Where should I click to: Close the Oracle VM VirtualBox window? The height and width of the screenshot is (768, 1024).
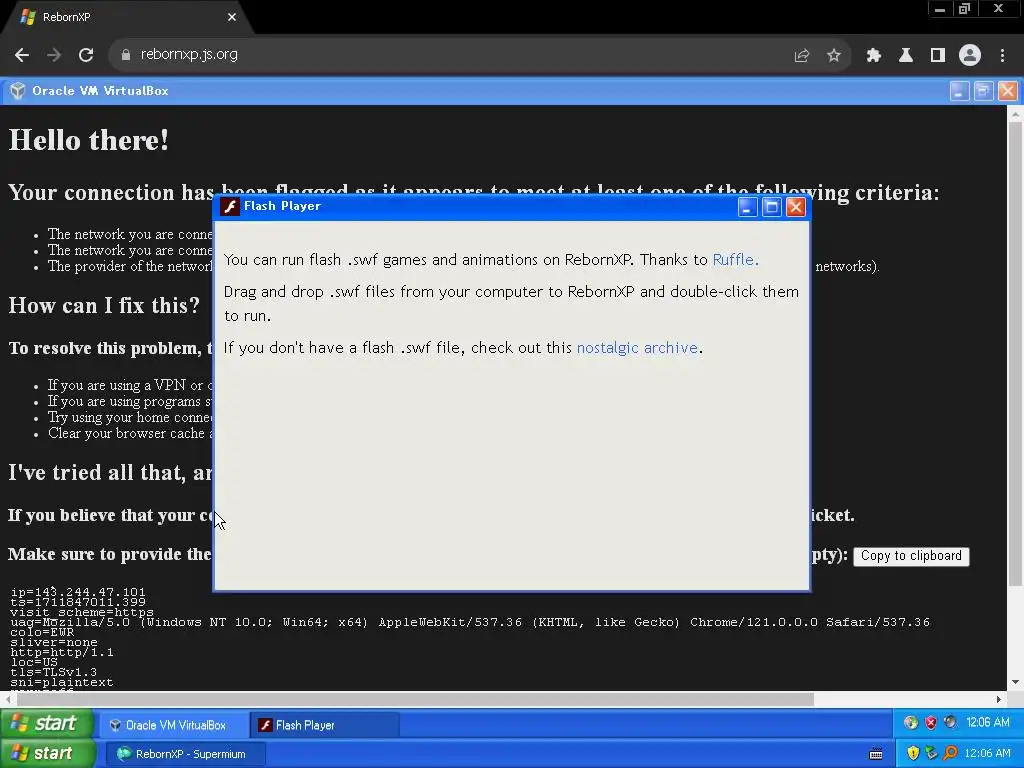point(1007,91)
